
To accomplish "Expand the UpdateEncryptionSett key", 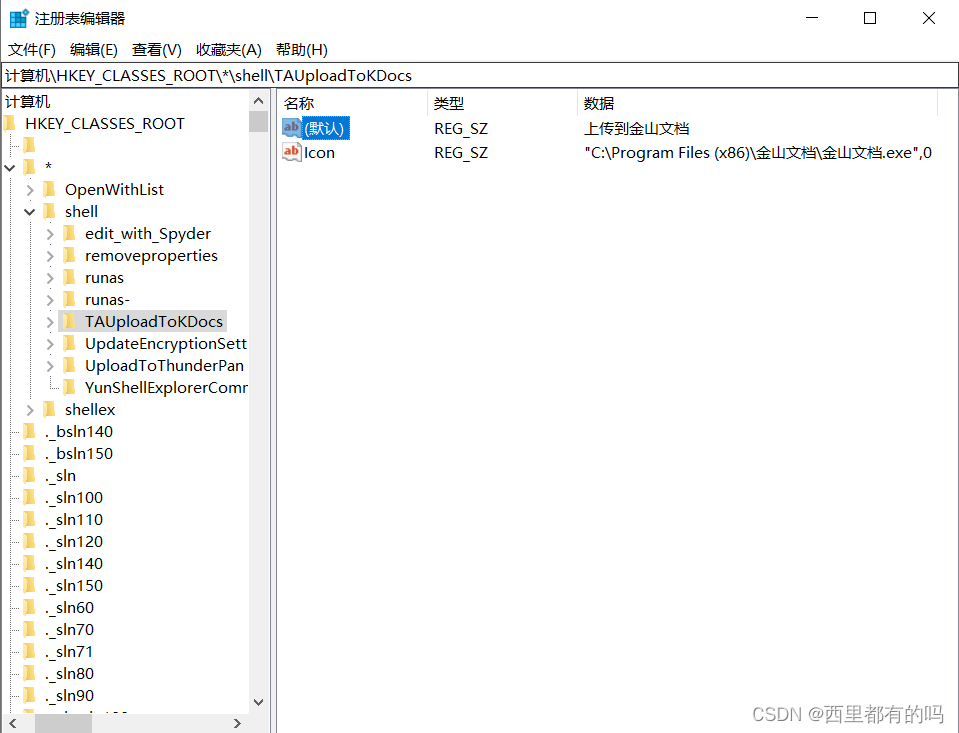I will 50,344.
